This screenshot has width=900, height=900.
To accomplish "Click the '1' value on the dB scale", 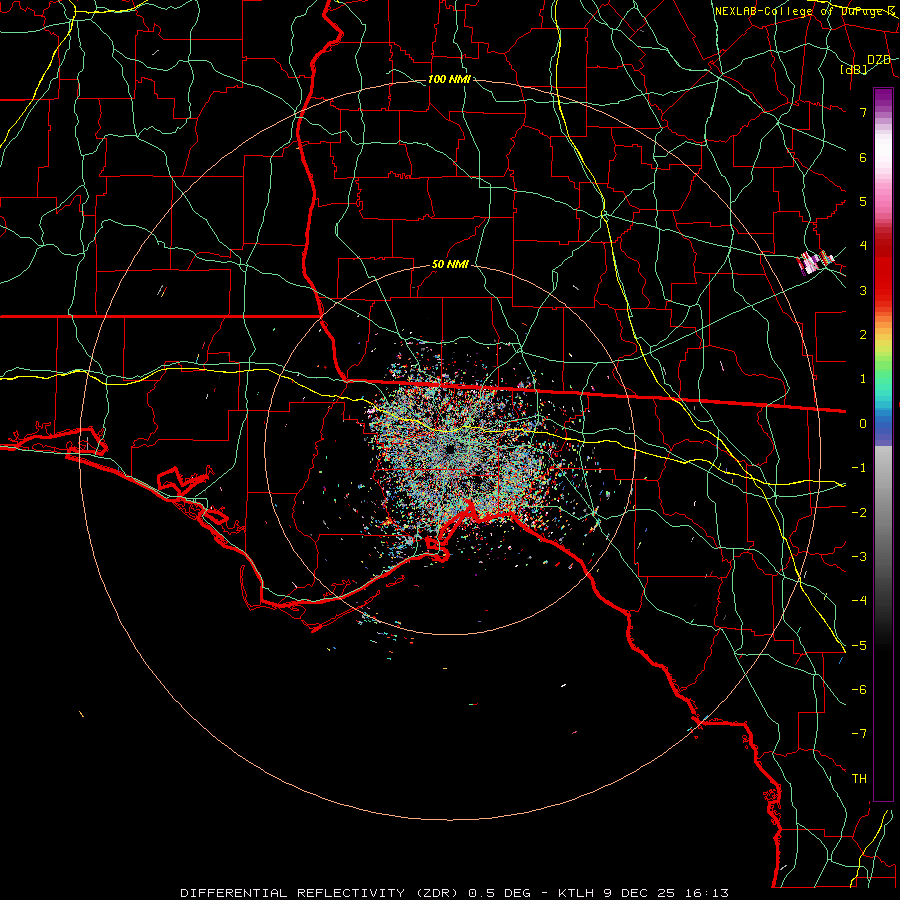I will pos(863,379).
